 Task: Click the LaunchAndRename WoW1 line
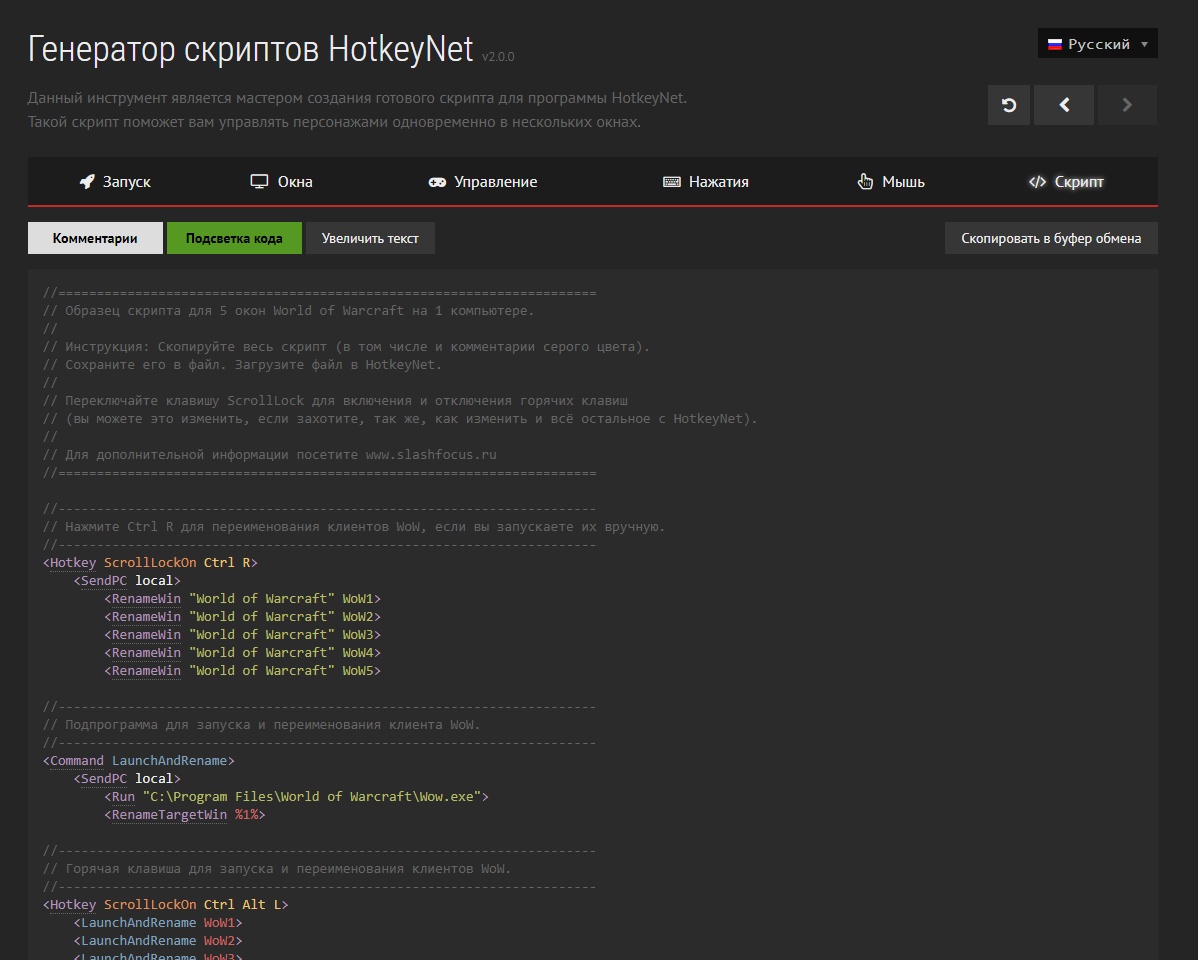click(x=158, y=923)
